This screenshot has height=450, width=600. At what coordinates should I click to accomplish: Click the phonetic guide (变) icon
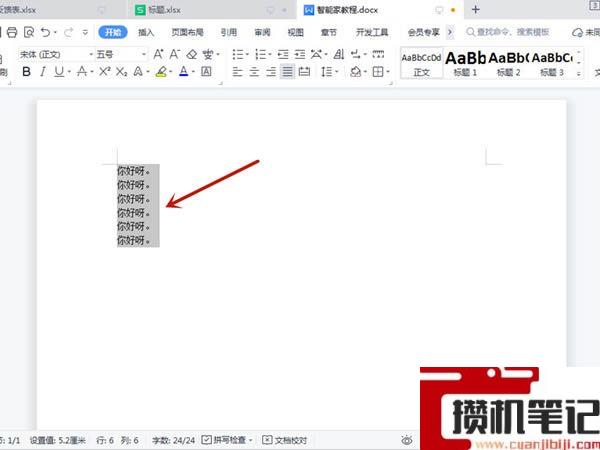click(x=208, y=54)
